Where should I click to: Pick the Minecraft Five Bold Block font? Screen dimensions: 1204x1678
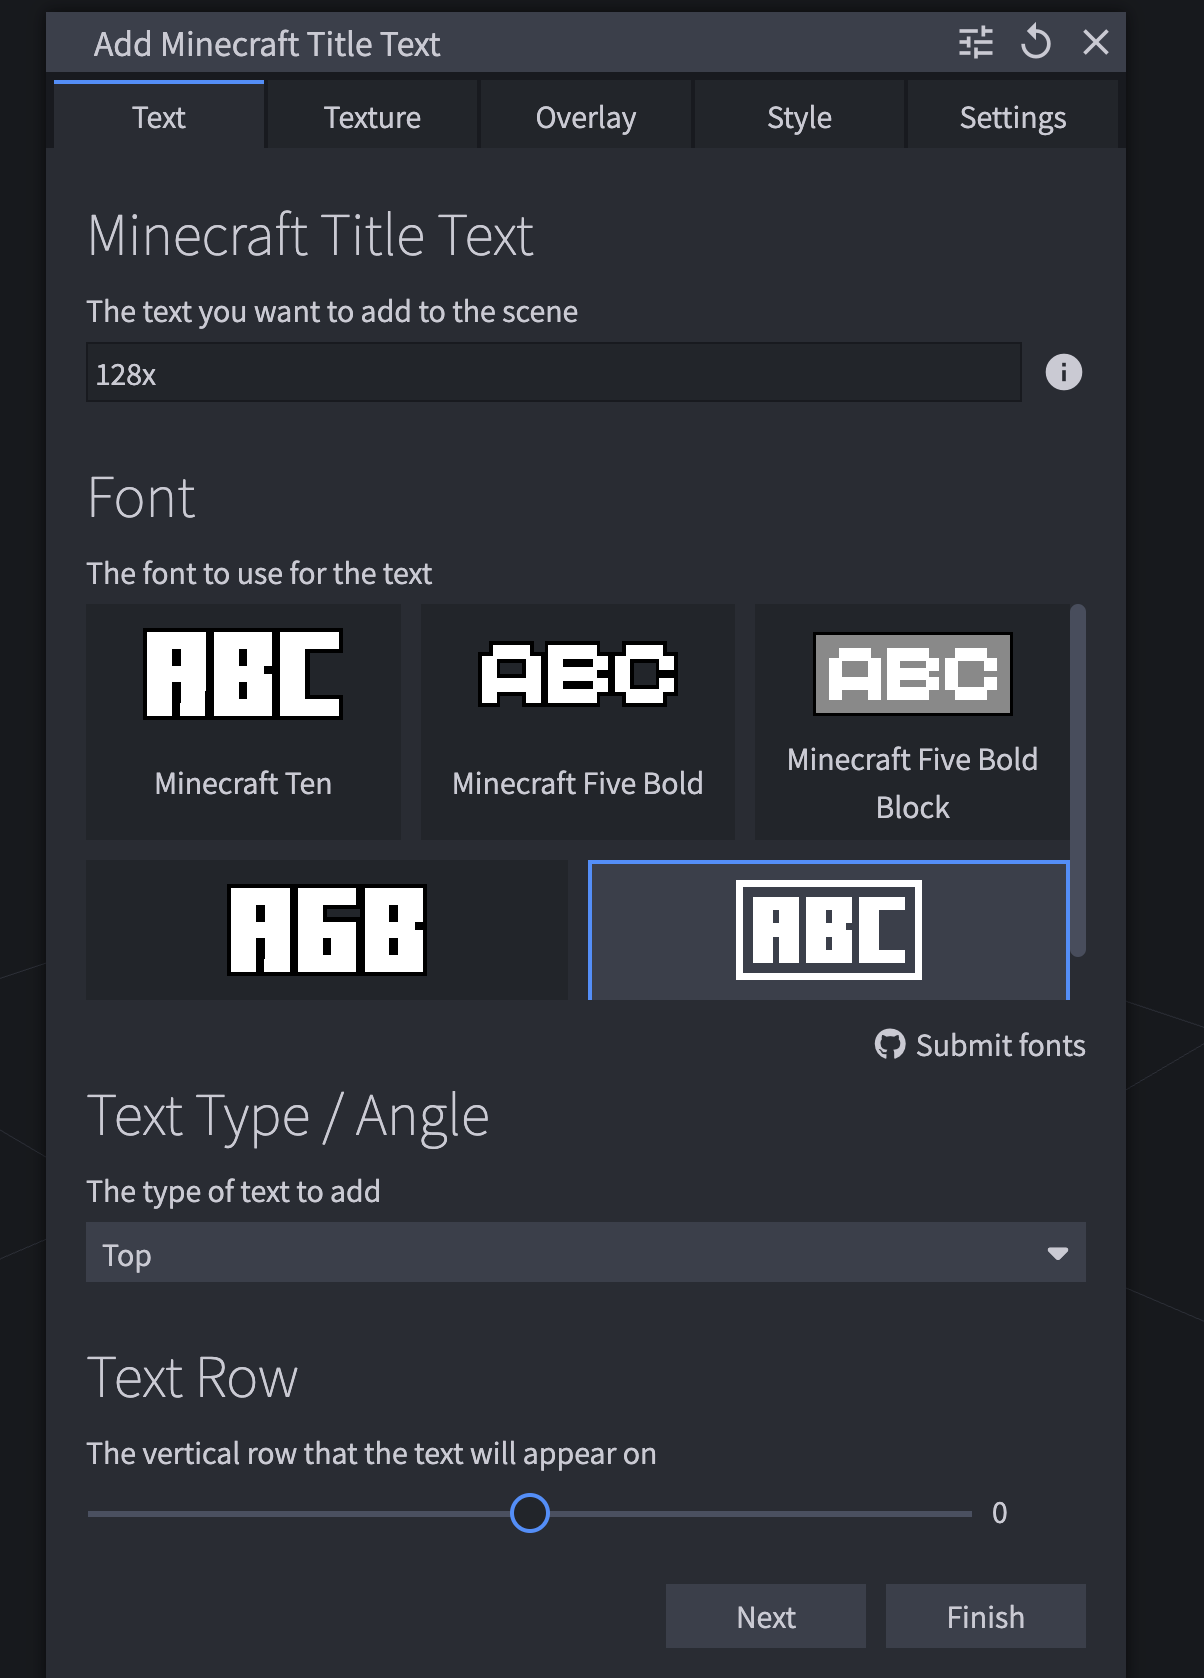pyautogui.click(x=912, y=722)
